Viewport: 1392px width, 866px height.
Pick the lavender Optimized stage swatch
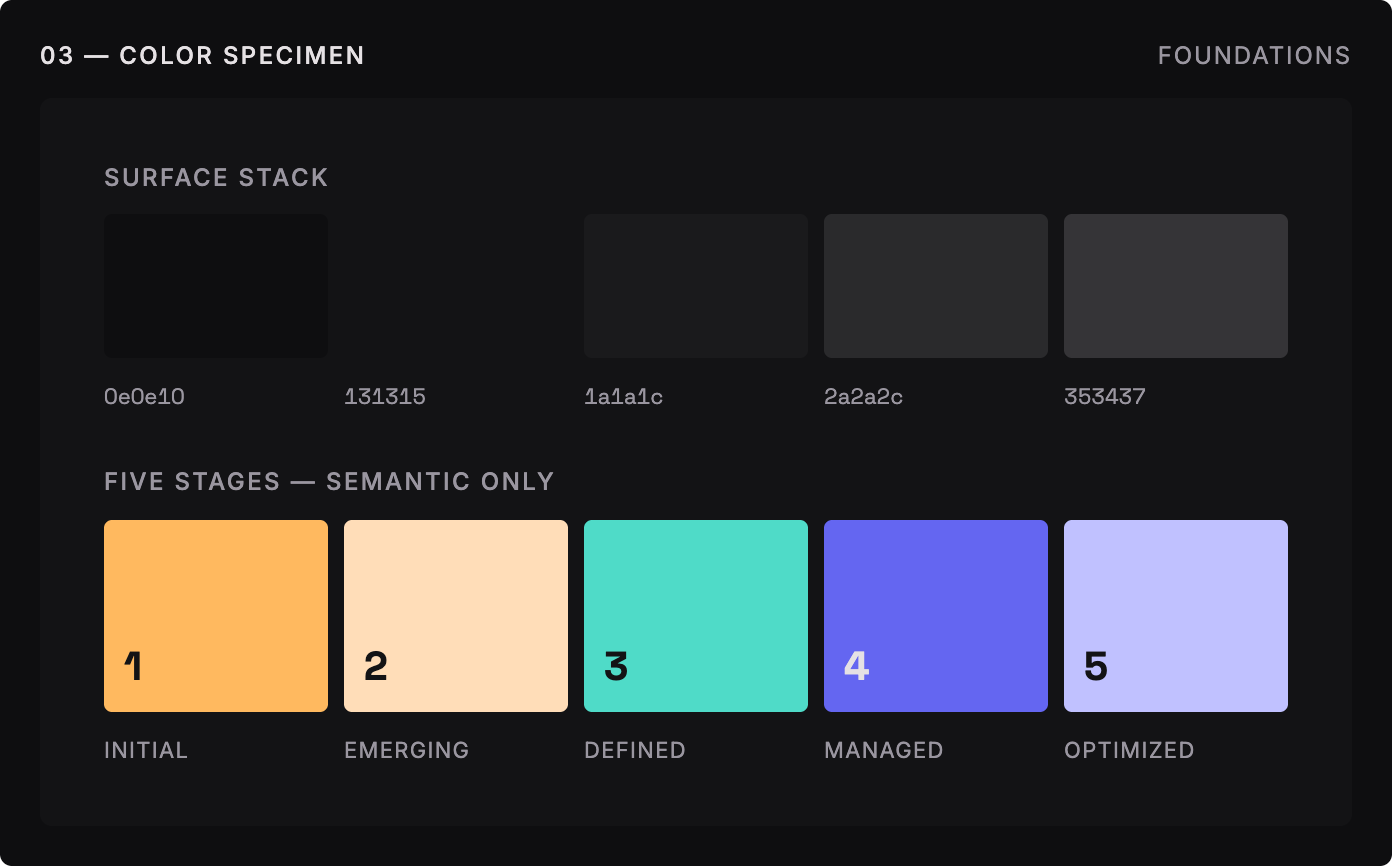click(1176, 616)
